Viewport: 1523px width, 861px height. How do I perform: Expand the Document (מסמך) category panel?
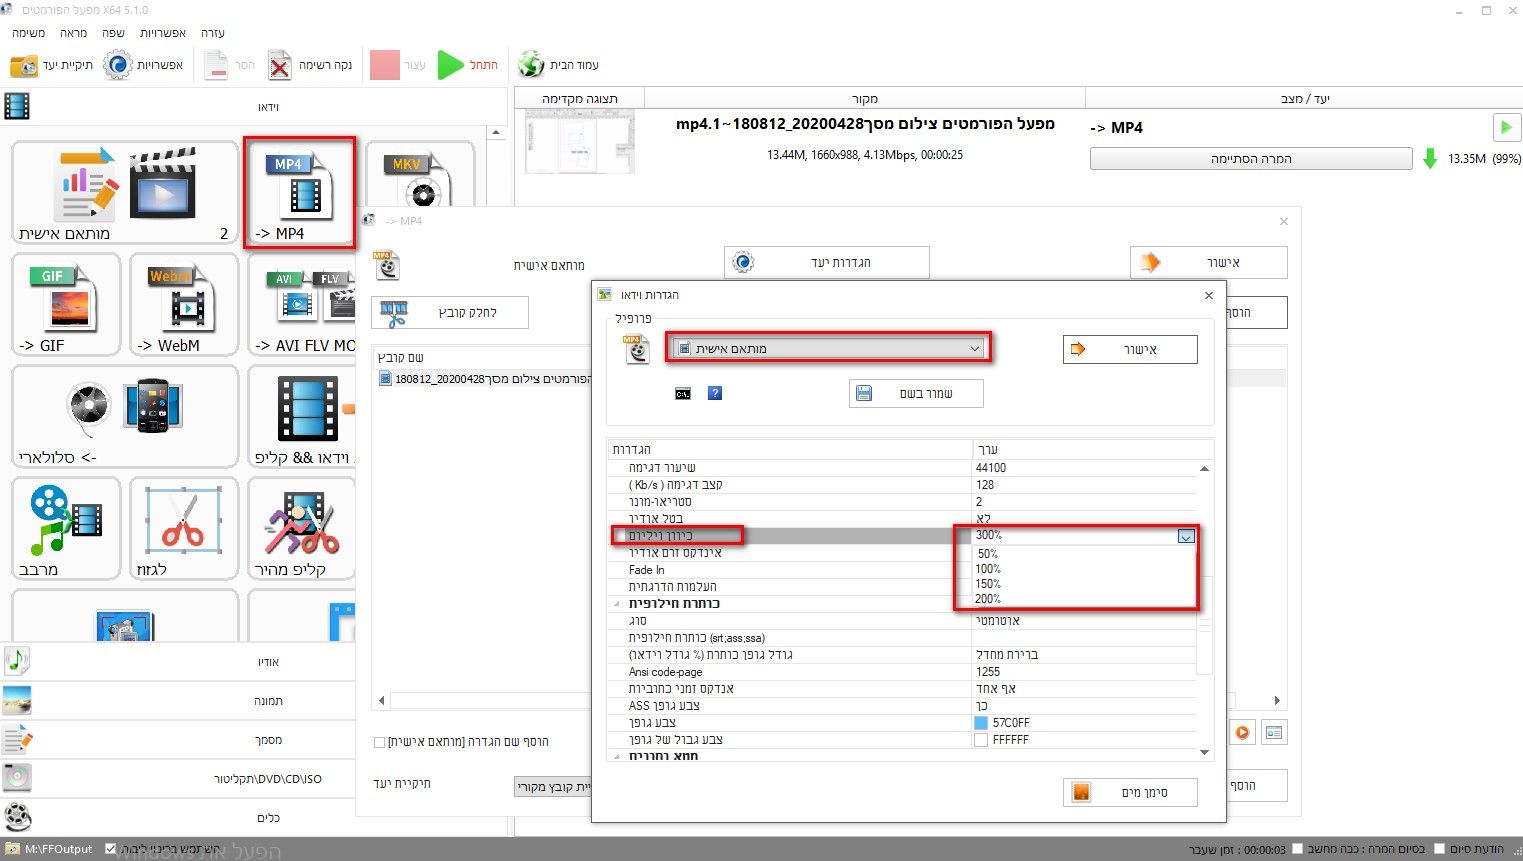(178, 740)
